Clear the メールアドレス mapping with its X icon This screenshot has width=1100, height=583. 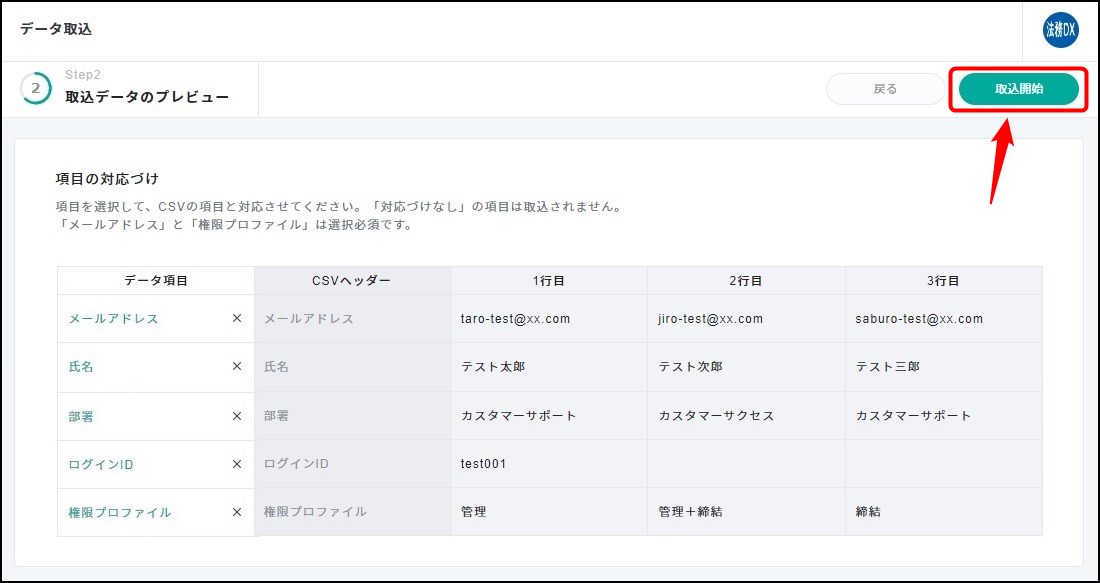coord(237,319)
